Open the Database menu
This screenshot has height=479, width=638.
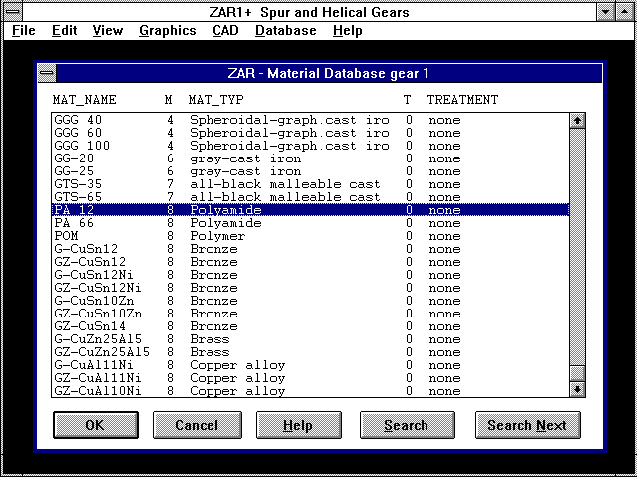(285, 30)
